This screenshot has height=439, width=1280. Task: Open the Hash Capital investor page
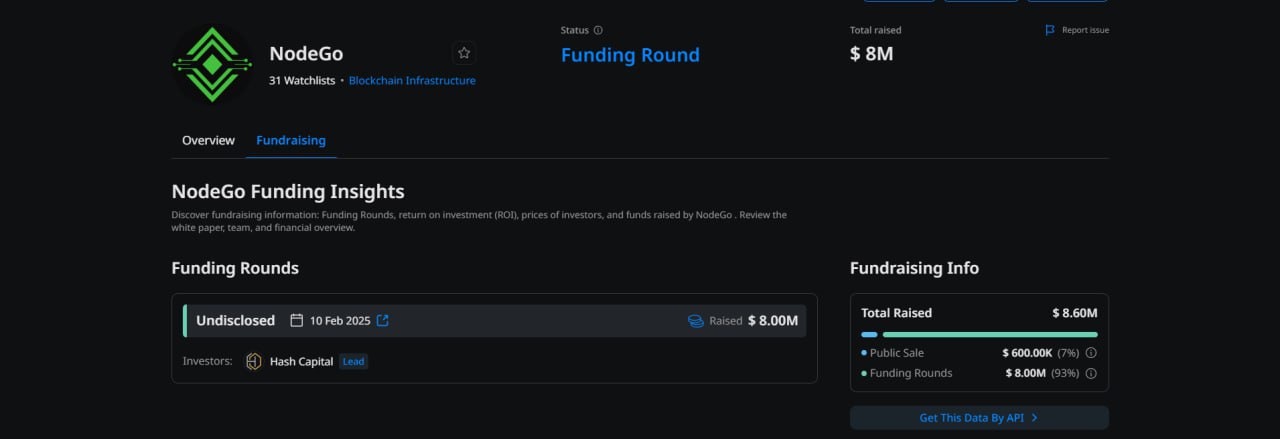pyautogui.click(x=302, y=361)
